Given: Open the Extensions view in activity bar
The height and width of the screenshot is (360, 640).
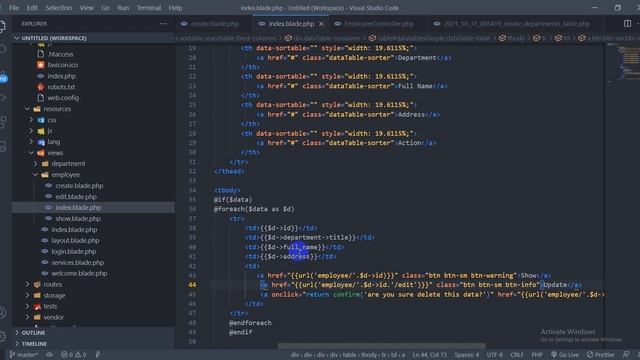Looking at the screenshot, I should 2,122.
